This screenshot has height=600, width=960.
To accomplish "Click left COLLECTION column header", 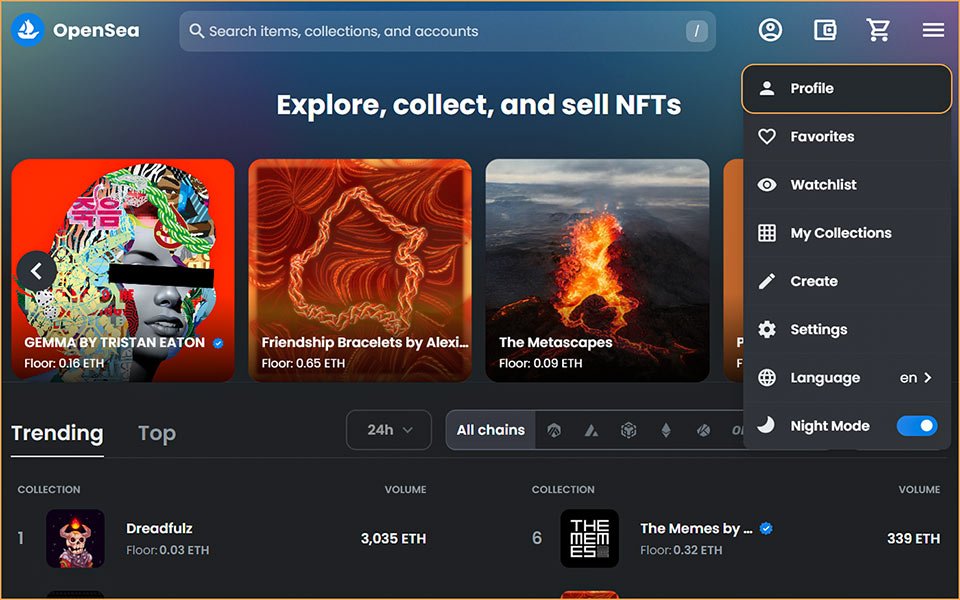I will click(x=49, y=489).
